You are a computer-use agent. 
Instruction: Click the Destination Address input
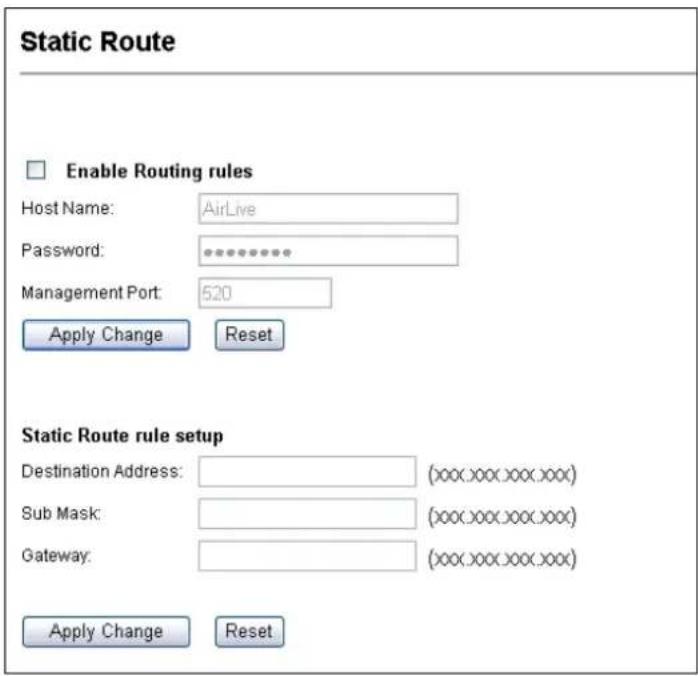point(307,471)
